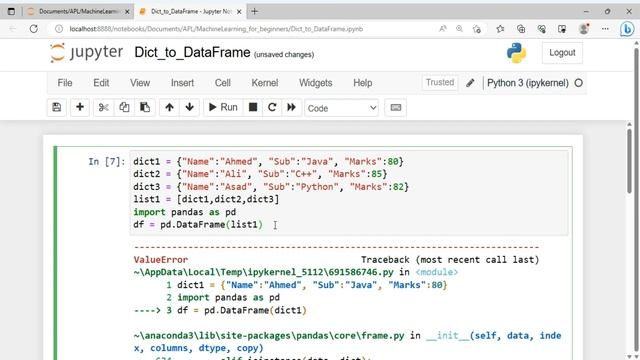Open browser Favorites star icon

500,29
